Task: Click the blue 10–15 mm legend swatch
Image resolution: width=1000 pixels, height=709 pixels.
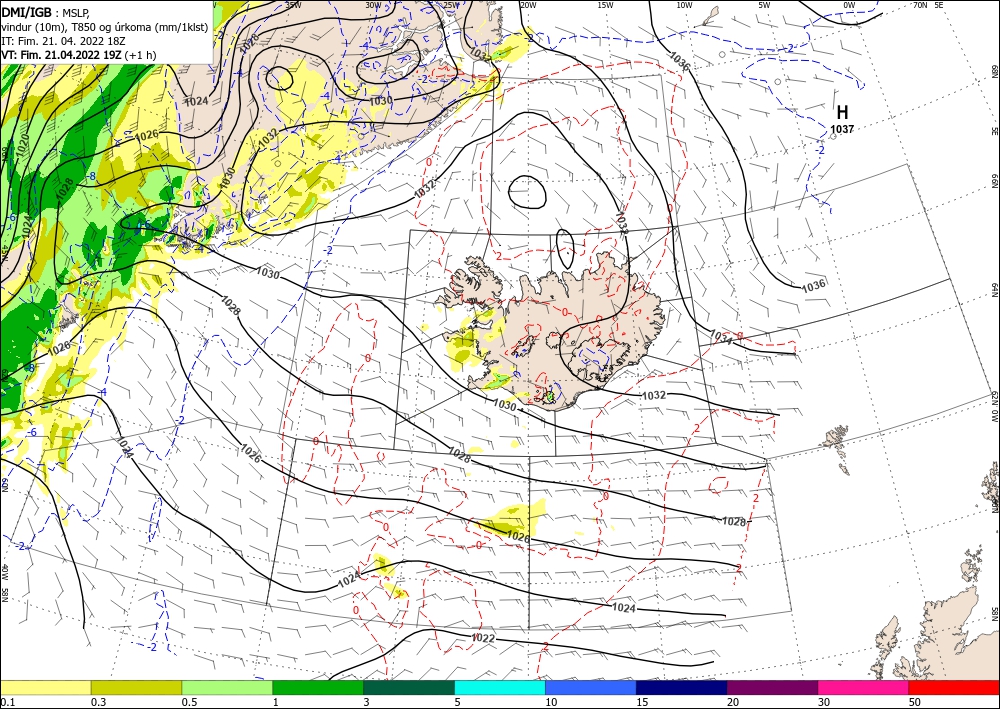Action: coord(591,687)
